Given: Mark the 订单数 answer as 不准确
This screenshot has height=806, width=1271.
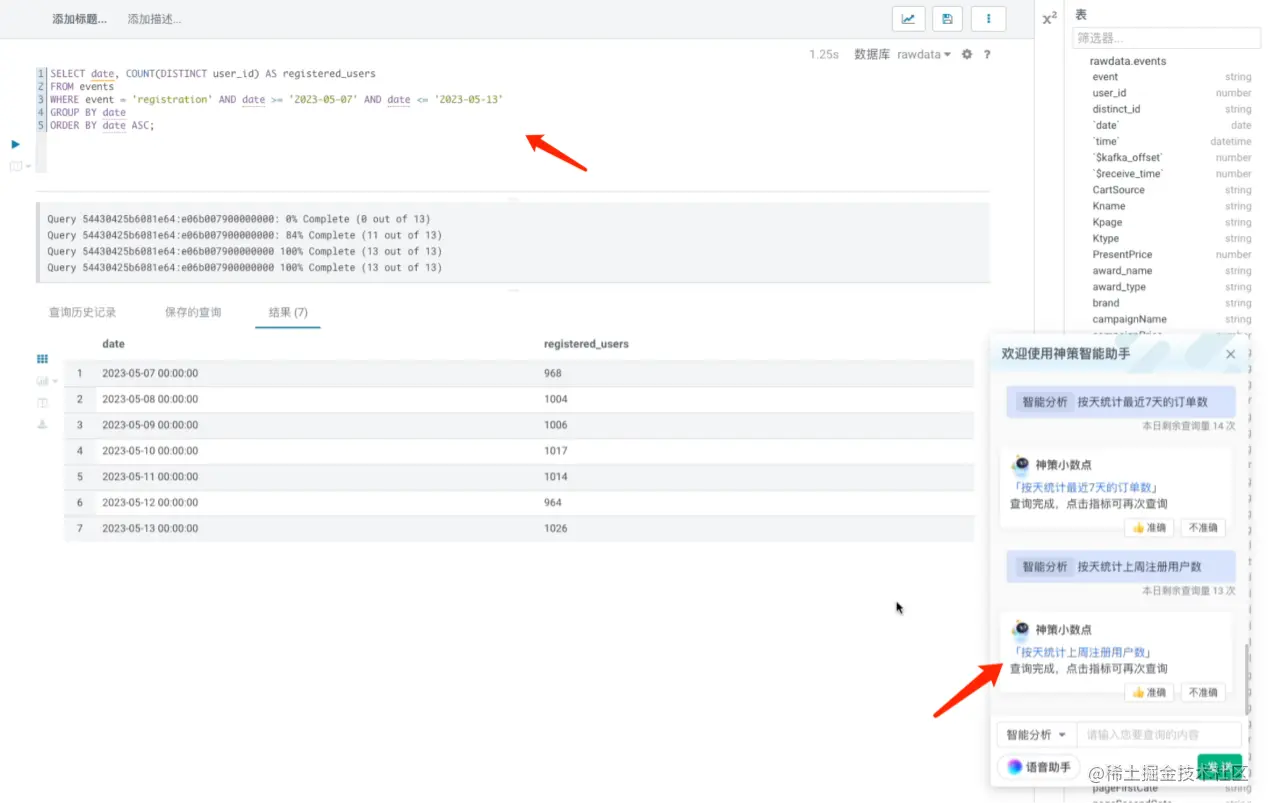Looking at the screenshot, I should (x=1203, y=527).
